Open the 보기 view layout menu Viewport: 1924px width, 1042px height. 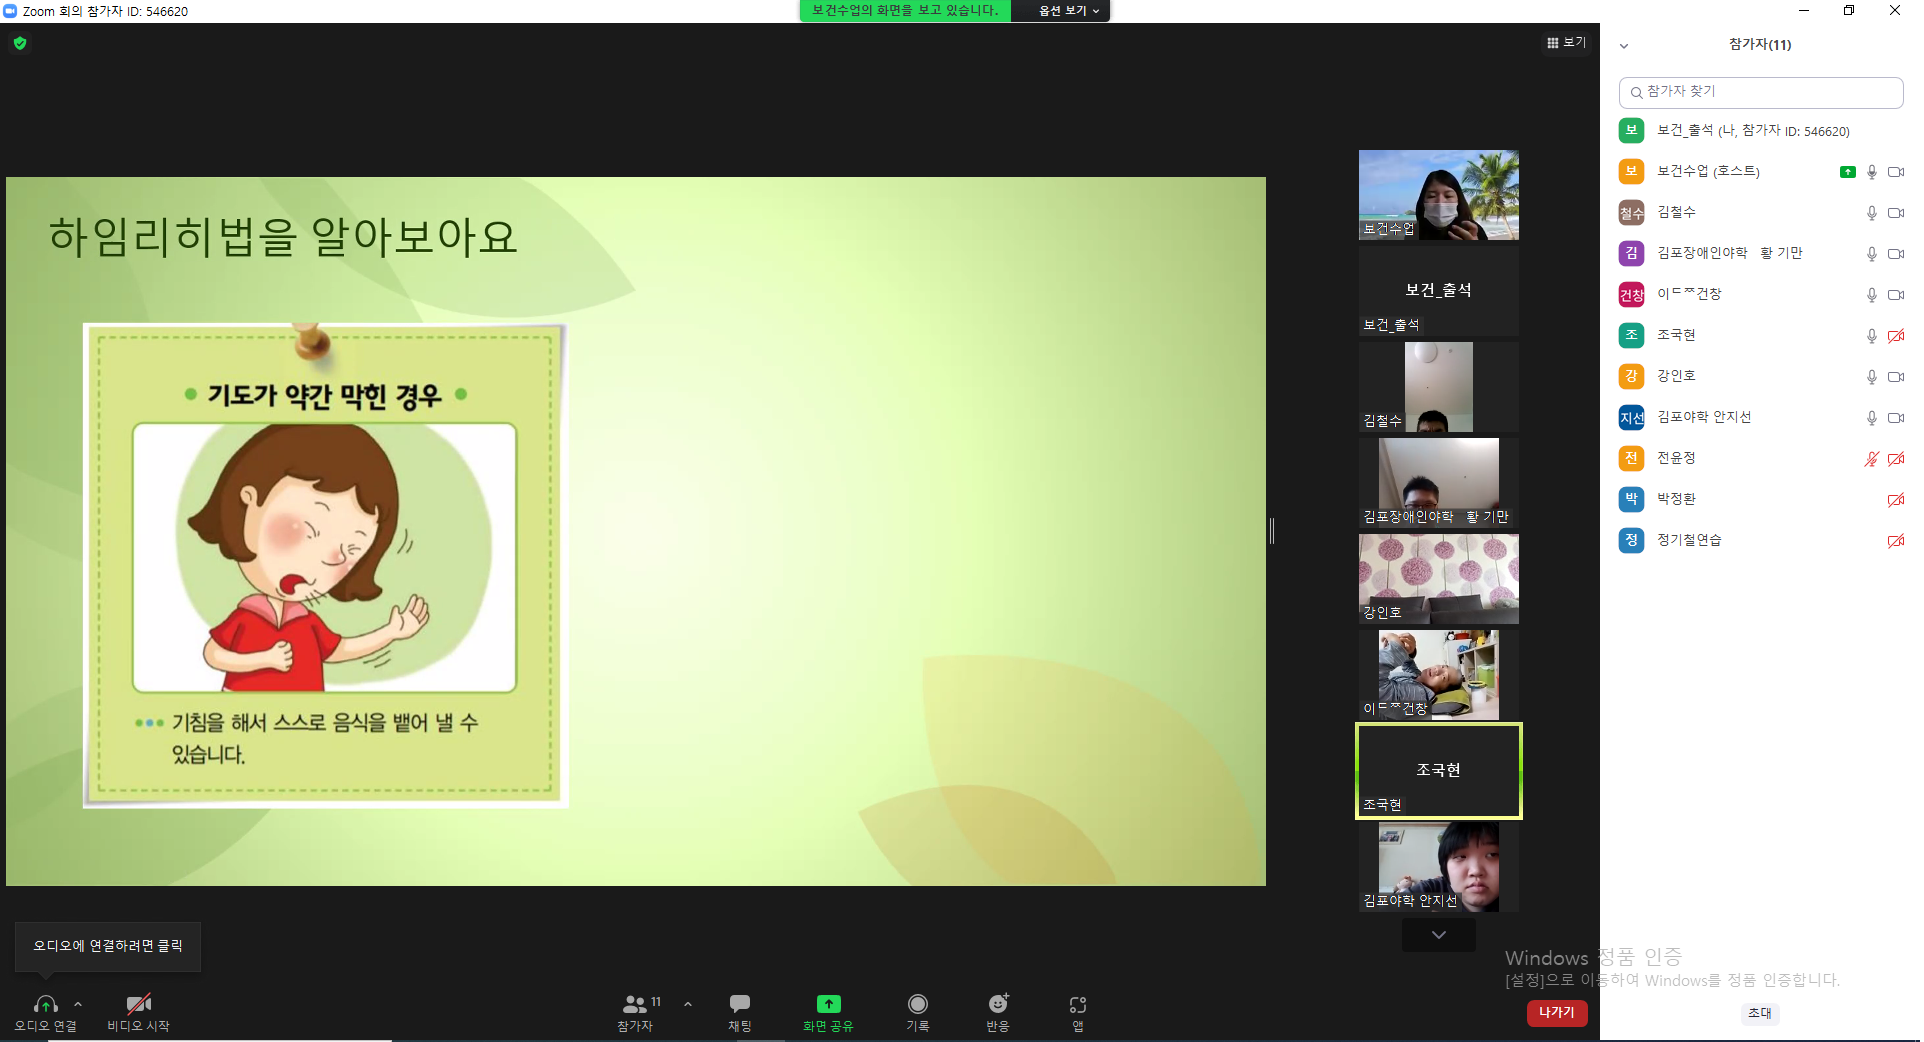1566,43
